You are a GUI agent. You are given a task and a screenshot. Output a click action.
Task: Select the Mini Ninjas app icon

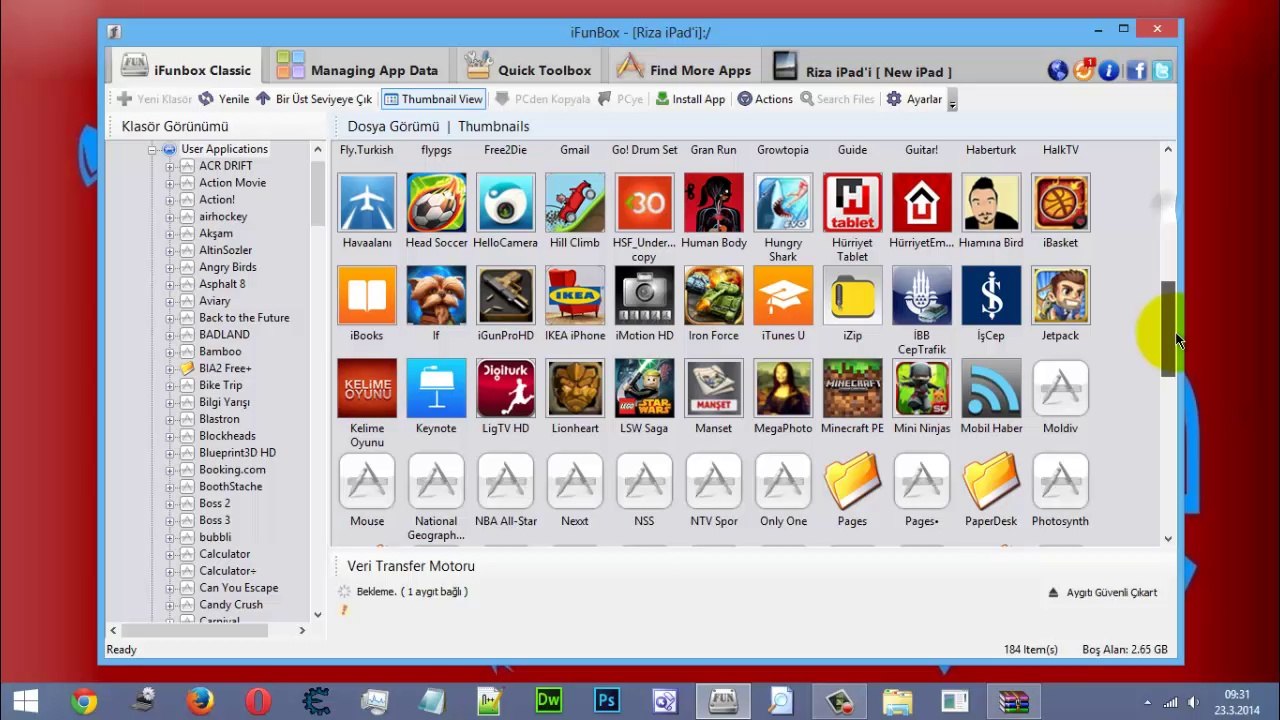click(x=922, y=388)
